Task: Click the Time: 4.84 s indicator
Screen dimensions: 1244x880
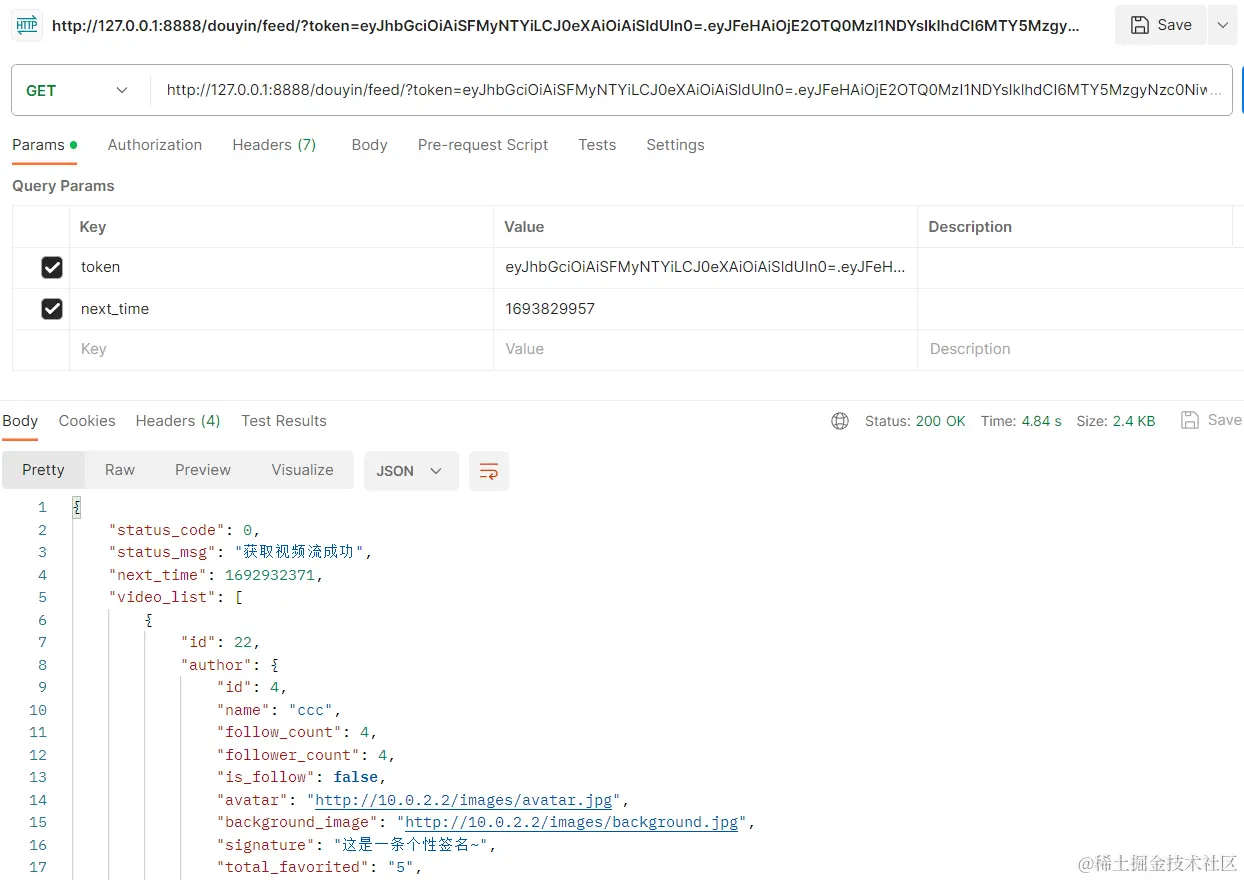Action: [1021, 421]
